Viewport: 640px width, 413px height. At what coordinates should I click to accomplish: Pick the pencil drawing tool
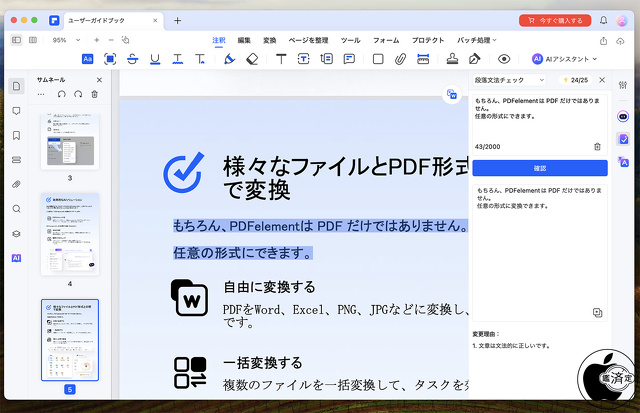click(229, 59)
